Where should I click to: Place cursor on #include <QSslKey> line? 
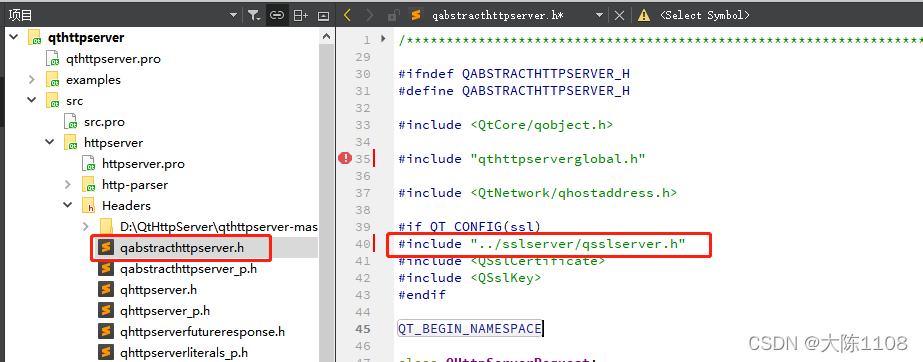tap(469, 277)
